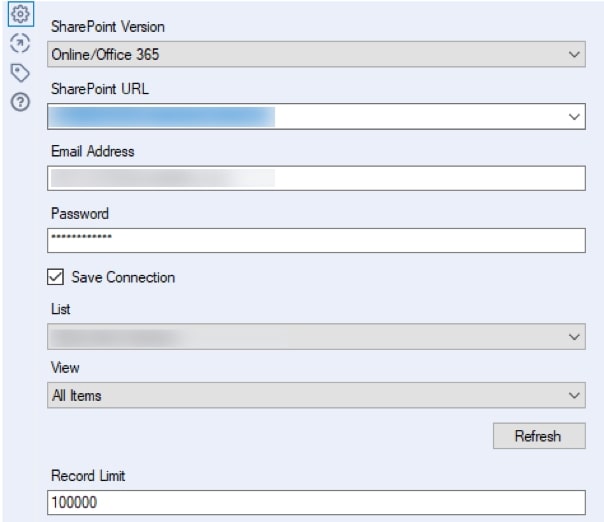Image resolution: width=604 pixels, height=522 pixels.
Task: Open the Help question-mark icon
Action: coord(20,102)
